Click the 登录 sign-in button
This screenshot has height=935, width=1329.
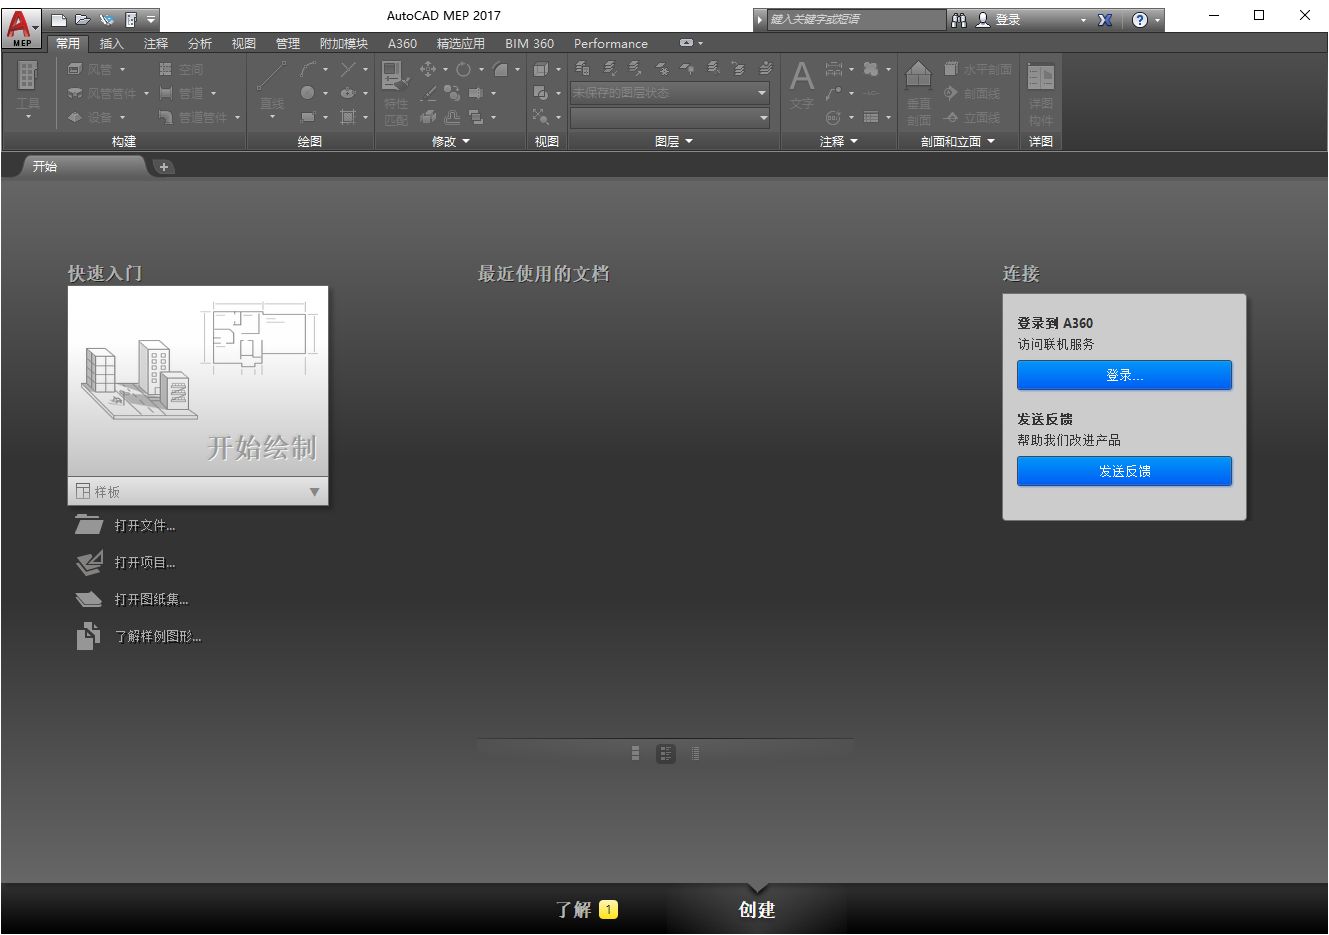pos(1124,375)
